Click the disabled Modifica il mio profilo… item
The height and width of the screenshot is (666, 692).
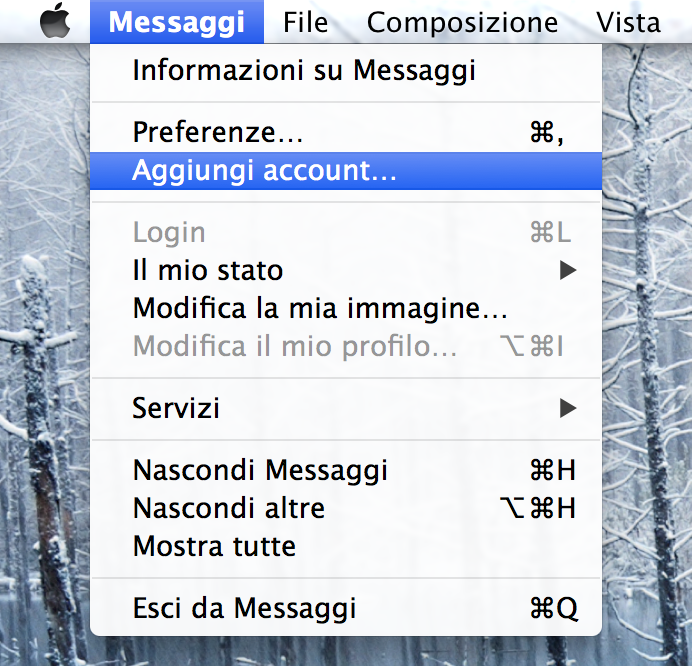pyautogui.click(x=346, y=346)
